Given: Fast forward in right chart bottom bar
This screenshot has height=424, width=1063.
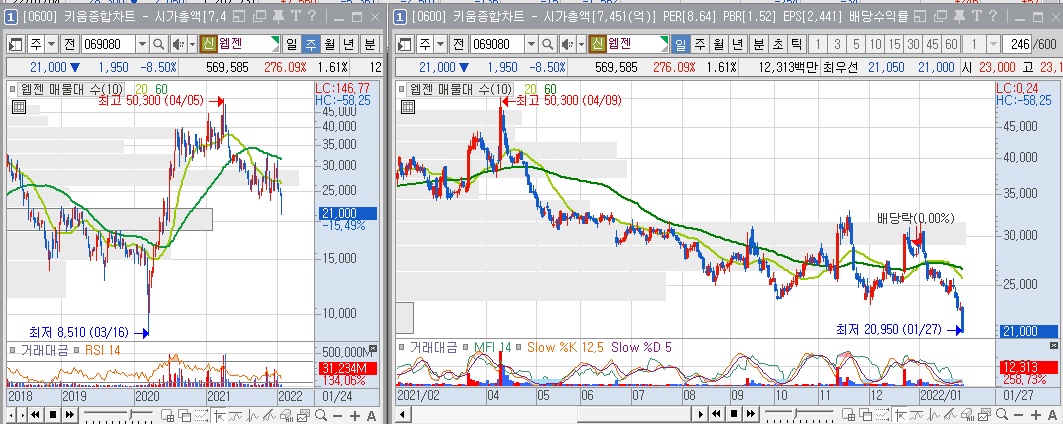Looking at the screenshot, I should click(751, 415).
